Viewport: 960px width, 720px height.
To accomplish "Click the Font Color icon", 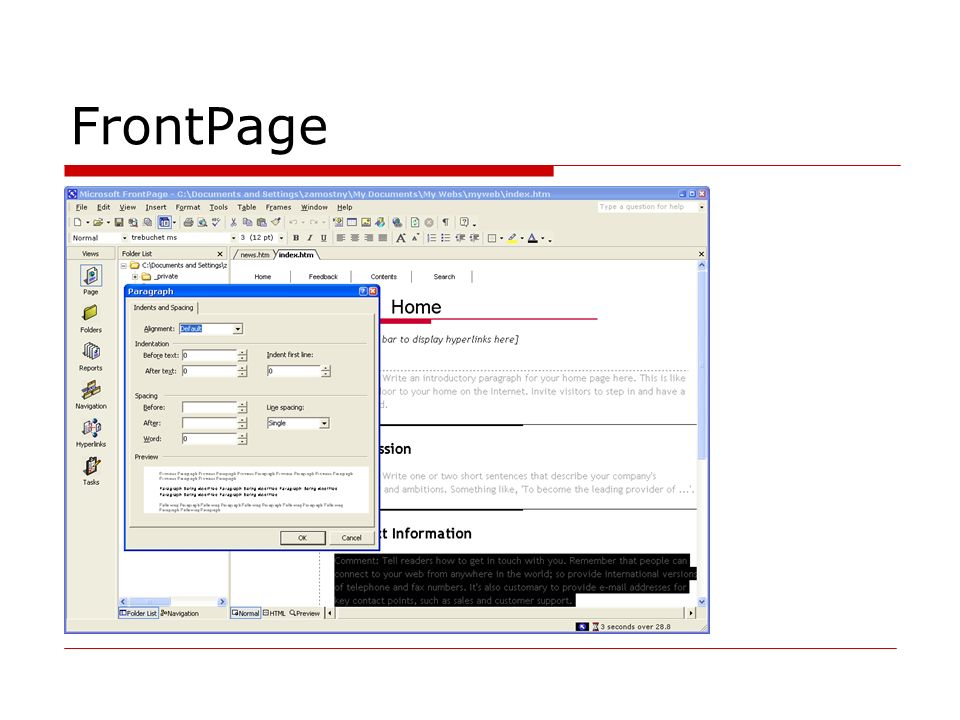I will point(533,238).
